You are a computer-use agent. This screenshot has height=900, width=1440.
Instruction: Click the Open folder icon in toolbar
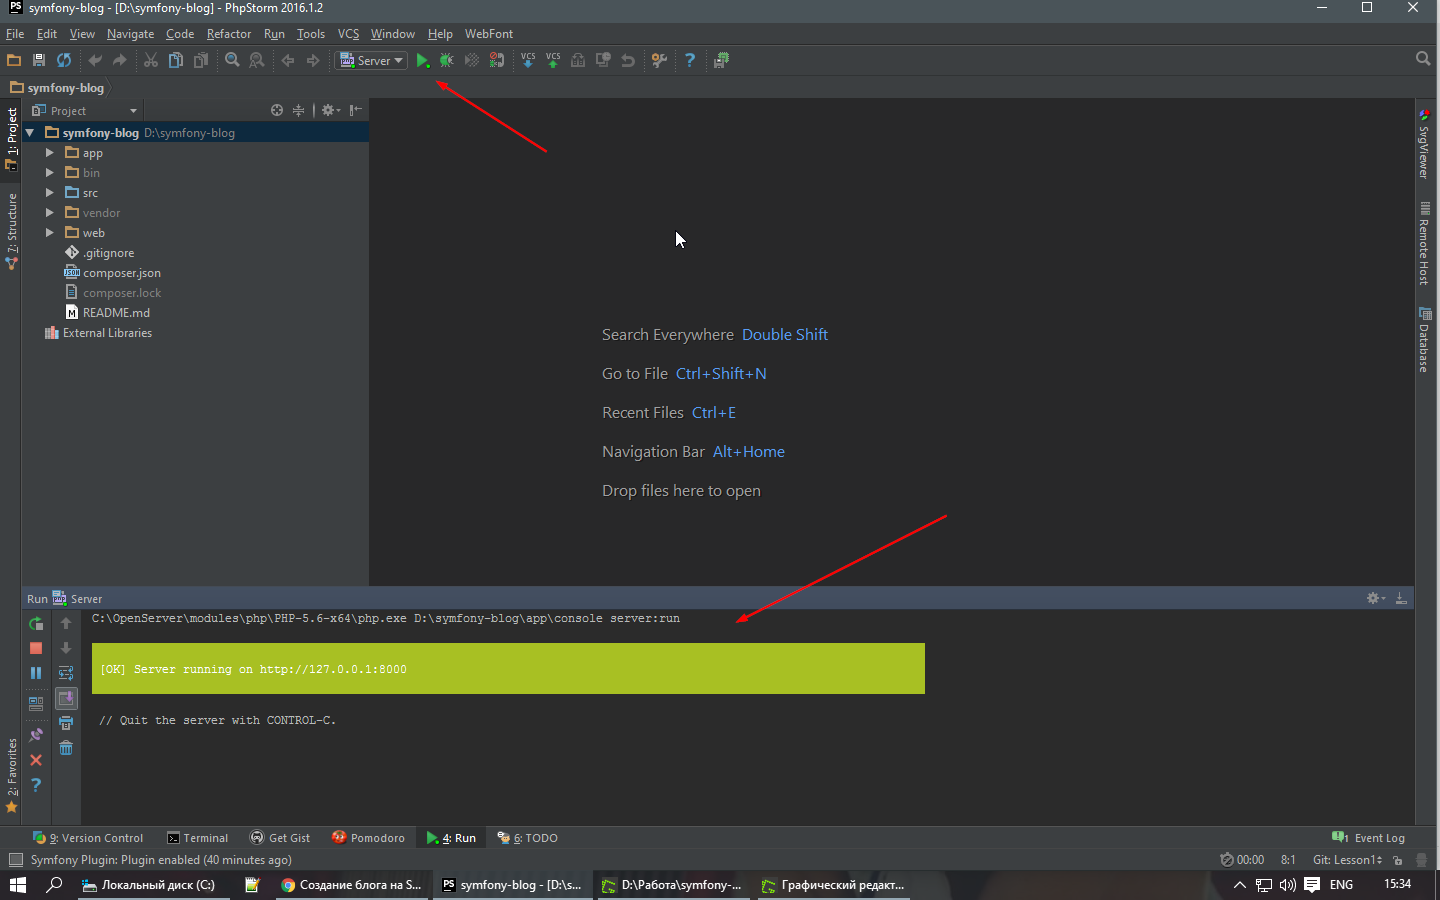pyautogui.click(x=14, y=60)
